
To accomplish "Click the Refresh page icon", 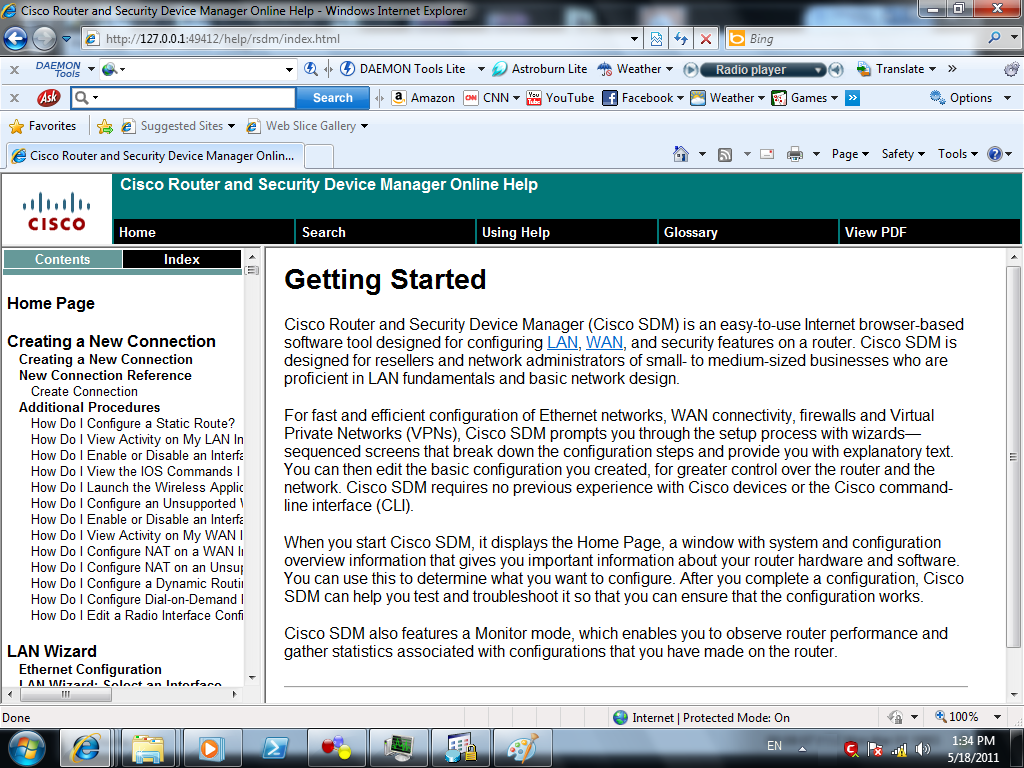I will pyautogui.click(x=681, y=39).
